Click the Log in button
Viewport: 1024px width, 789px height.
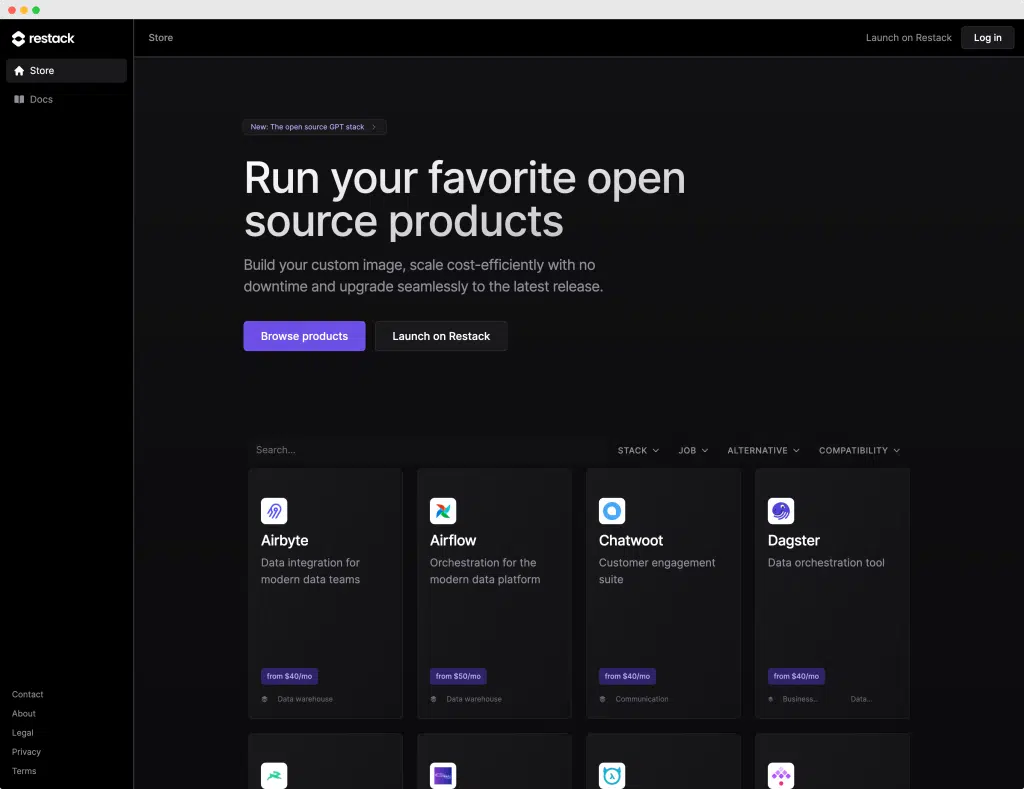[x=987, y=38]
